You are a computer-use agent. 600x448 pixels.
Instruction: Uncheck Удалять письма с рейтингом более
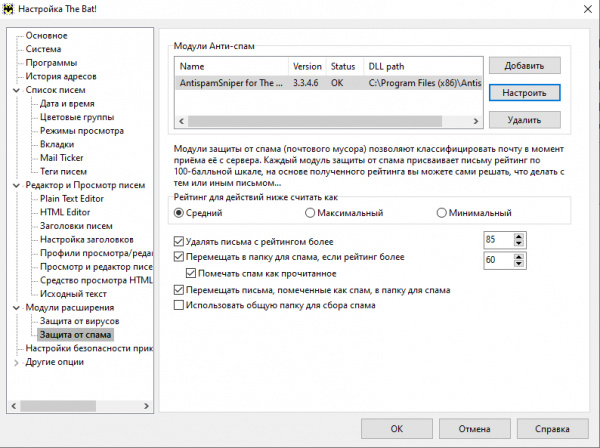click(179, 241)
